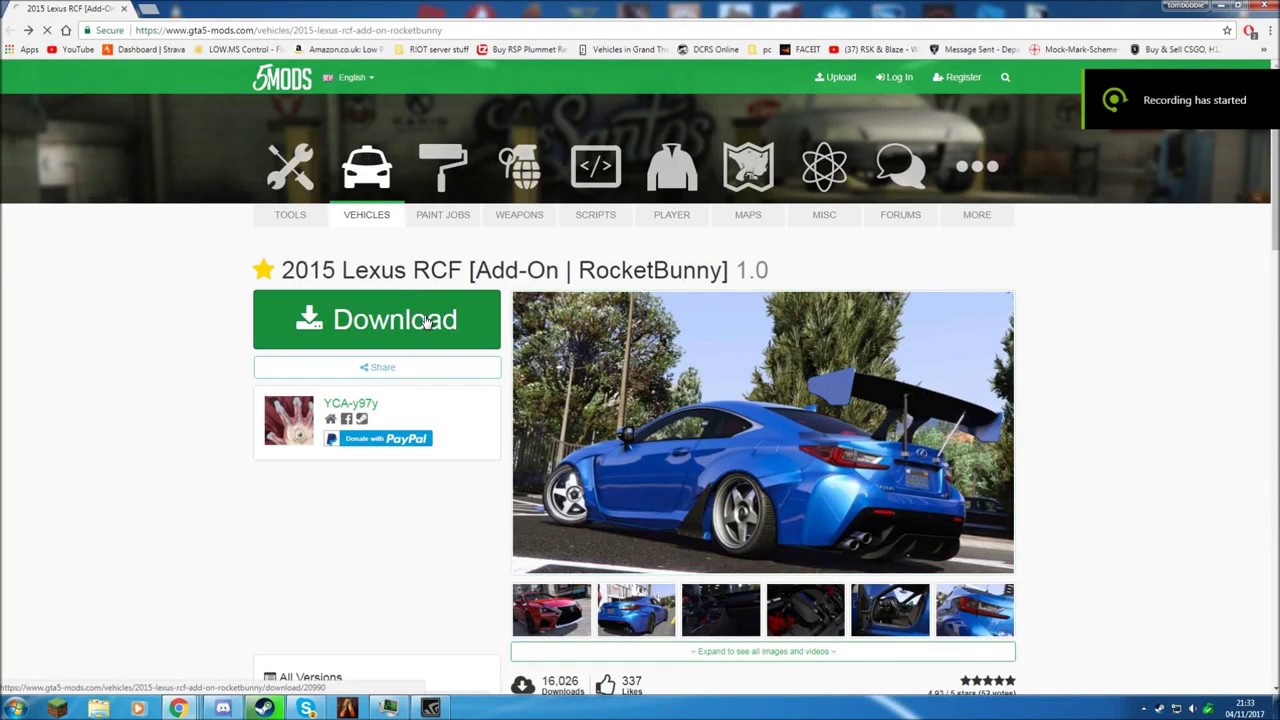Open the More three-dots icon
This screenshot has width=1280, height=720.
pyautogui.click(x=977, y=166)
